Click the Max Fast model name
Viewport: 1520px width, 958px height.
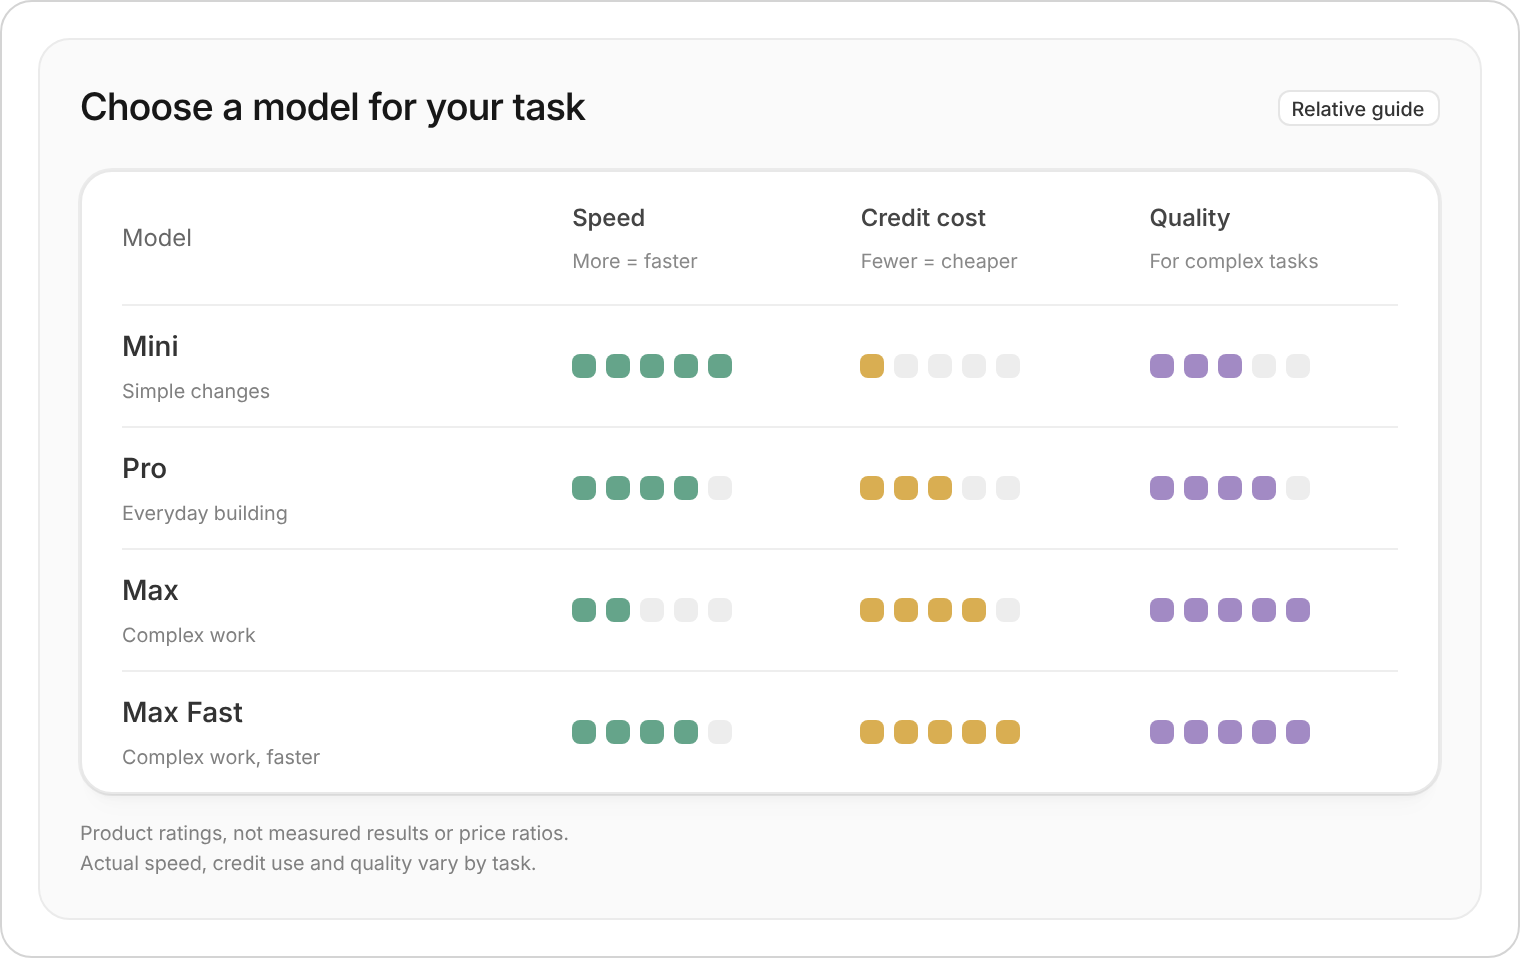point(182,712)
